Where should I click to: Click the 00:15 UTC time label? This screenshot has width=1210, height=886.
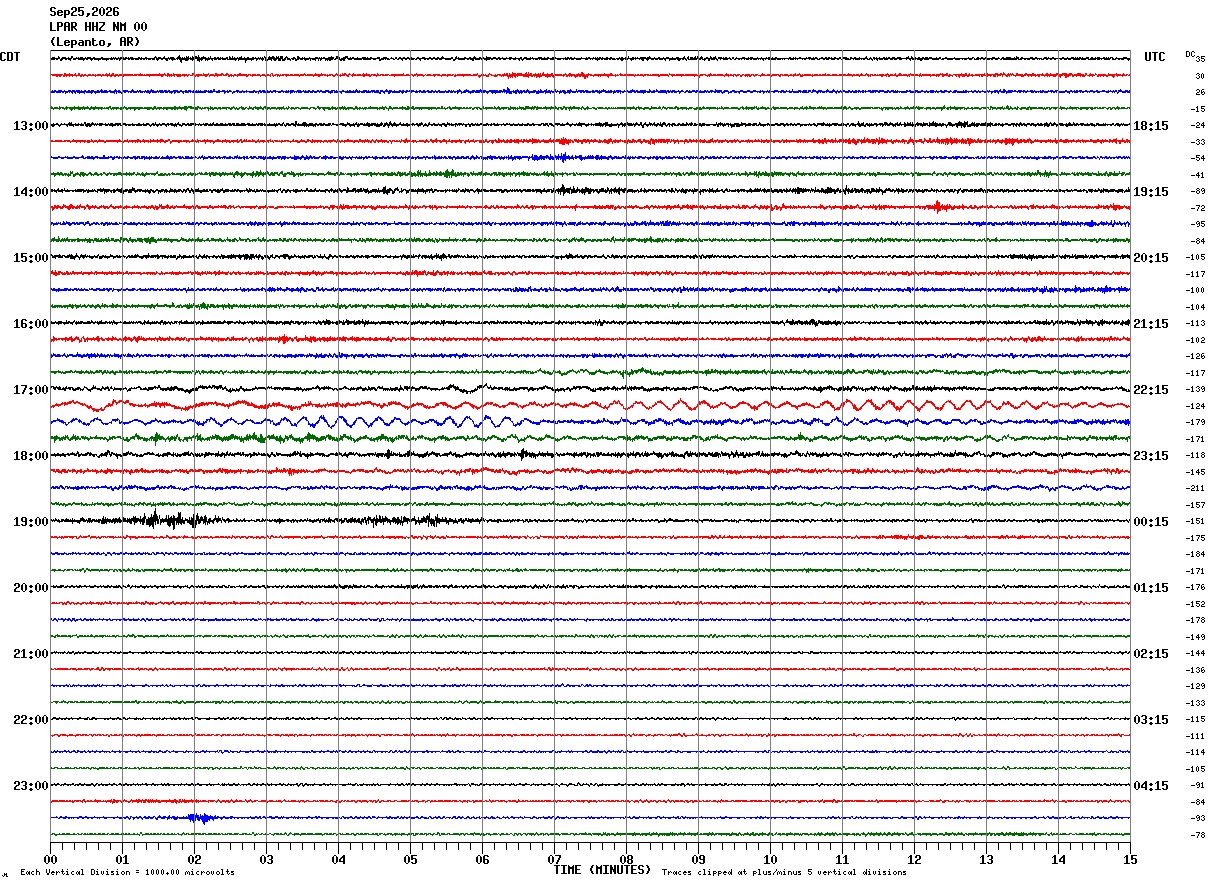(1150, 522)
